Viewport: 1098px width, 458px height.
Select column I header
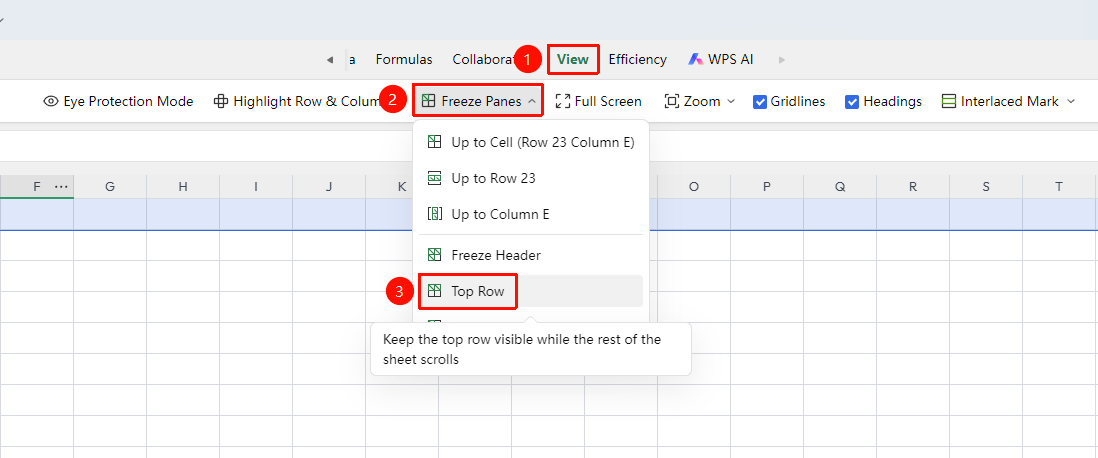(256, 187)
